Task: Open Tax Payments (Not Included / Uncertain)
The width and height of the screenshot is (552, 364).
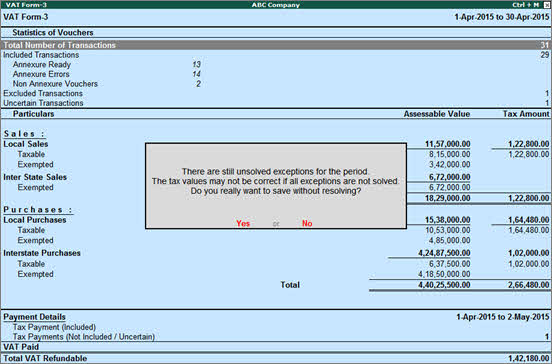Action: (x=84, y=337)
